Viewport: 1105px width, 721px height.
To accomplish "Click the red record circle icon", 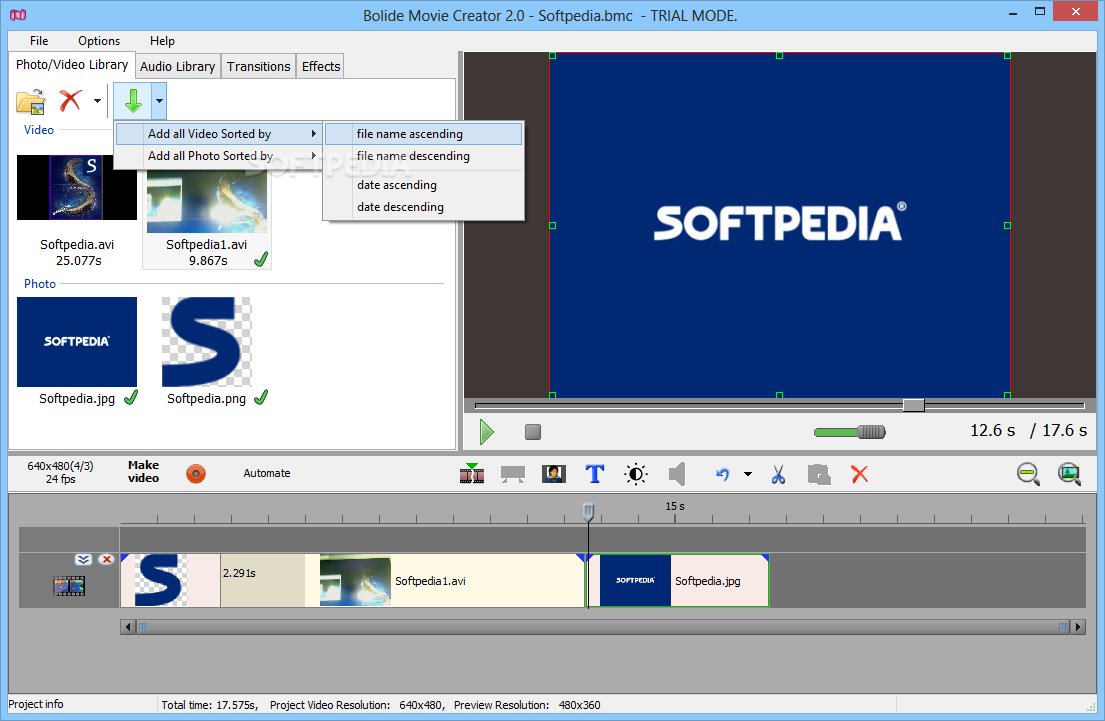I will click(x=196, y=474).
